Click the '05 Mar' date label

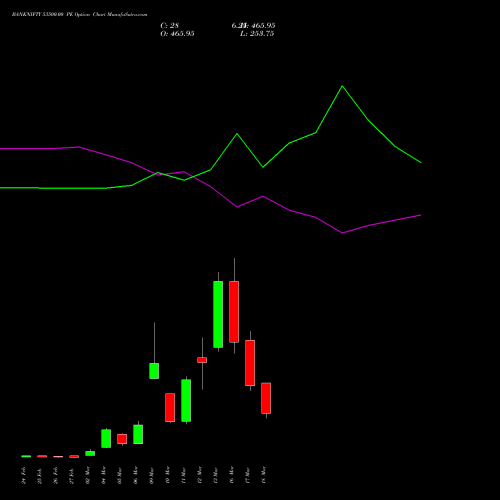120,475
